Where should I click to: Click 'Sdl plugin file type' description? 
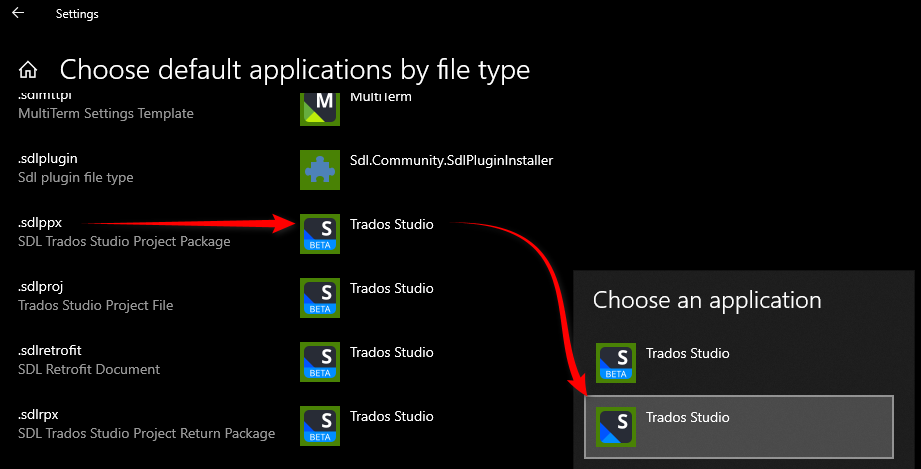click(76, 177)
